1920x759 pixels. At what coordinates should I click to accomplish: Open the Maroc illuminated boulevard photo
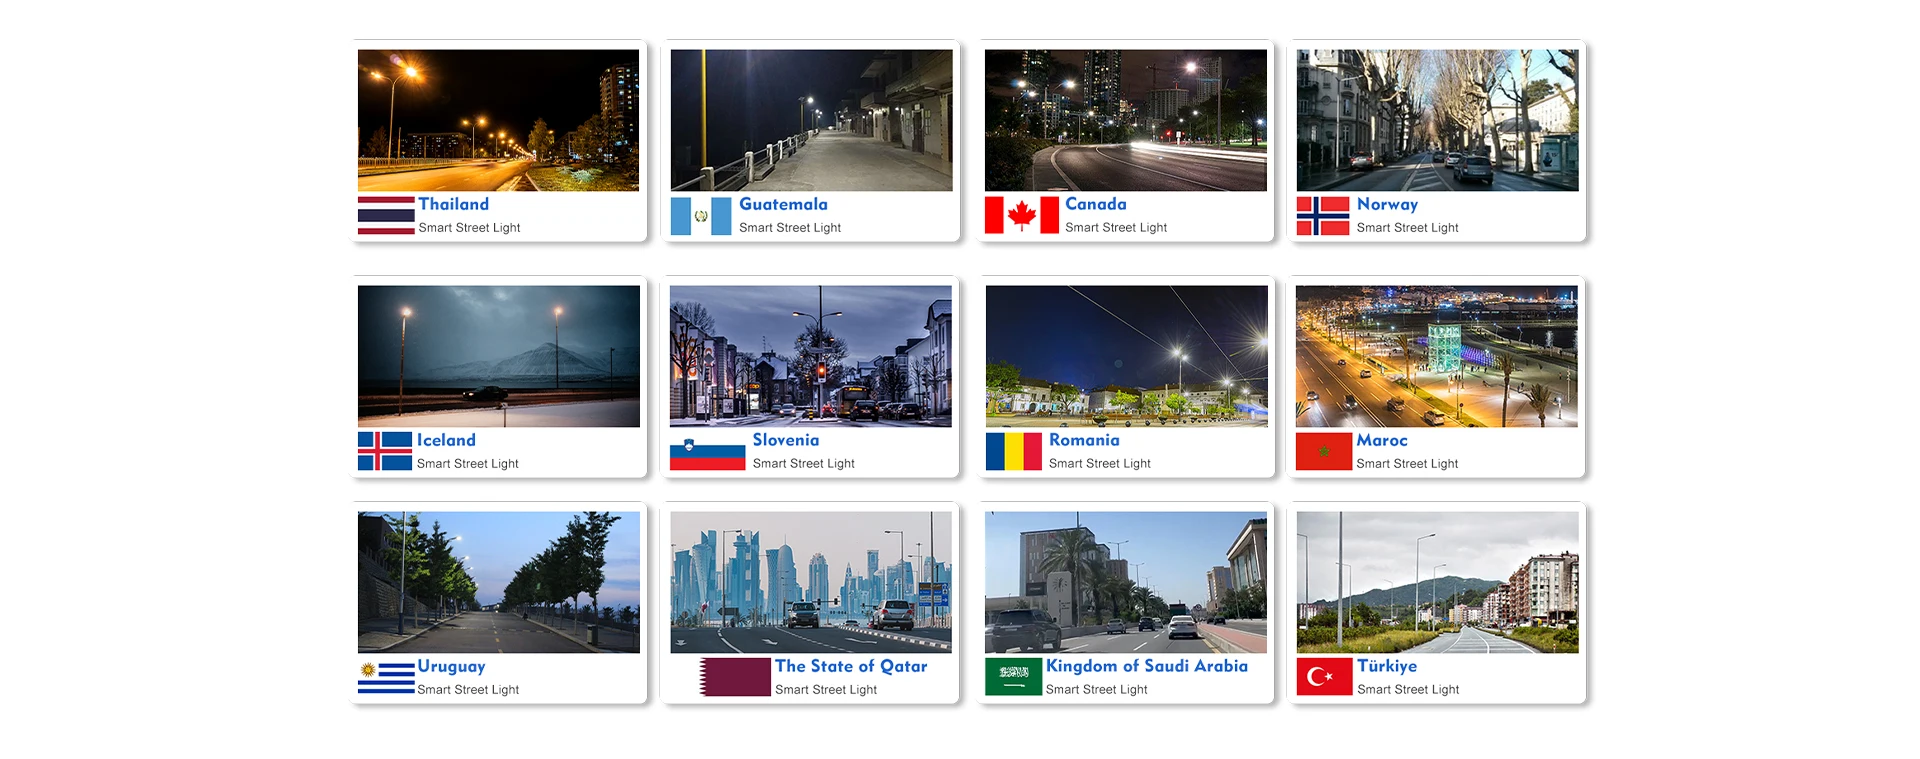click(x=1437, y=356)
